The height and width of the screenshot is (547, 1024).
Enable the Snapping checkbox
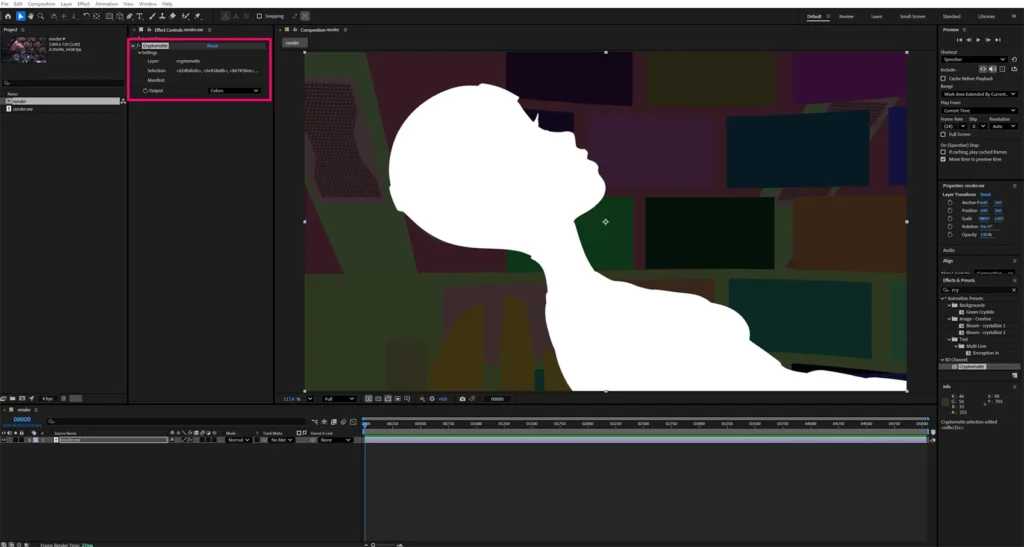click(x=259, y=16)
